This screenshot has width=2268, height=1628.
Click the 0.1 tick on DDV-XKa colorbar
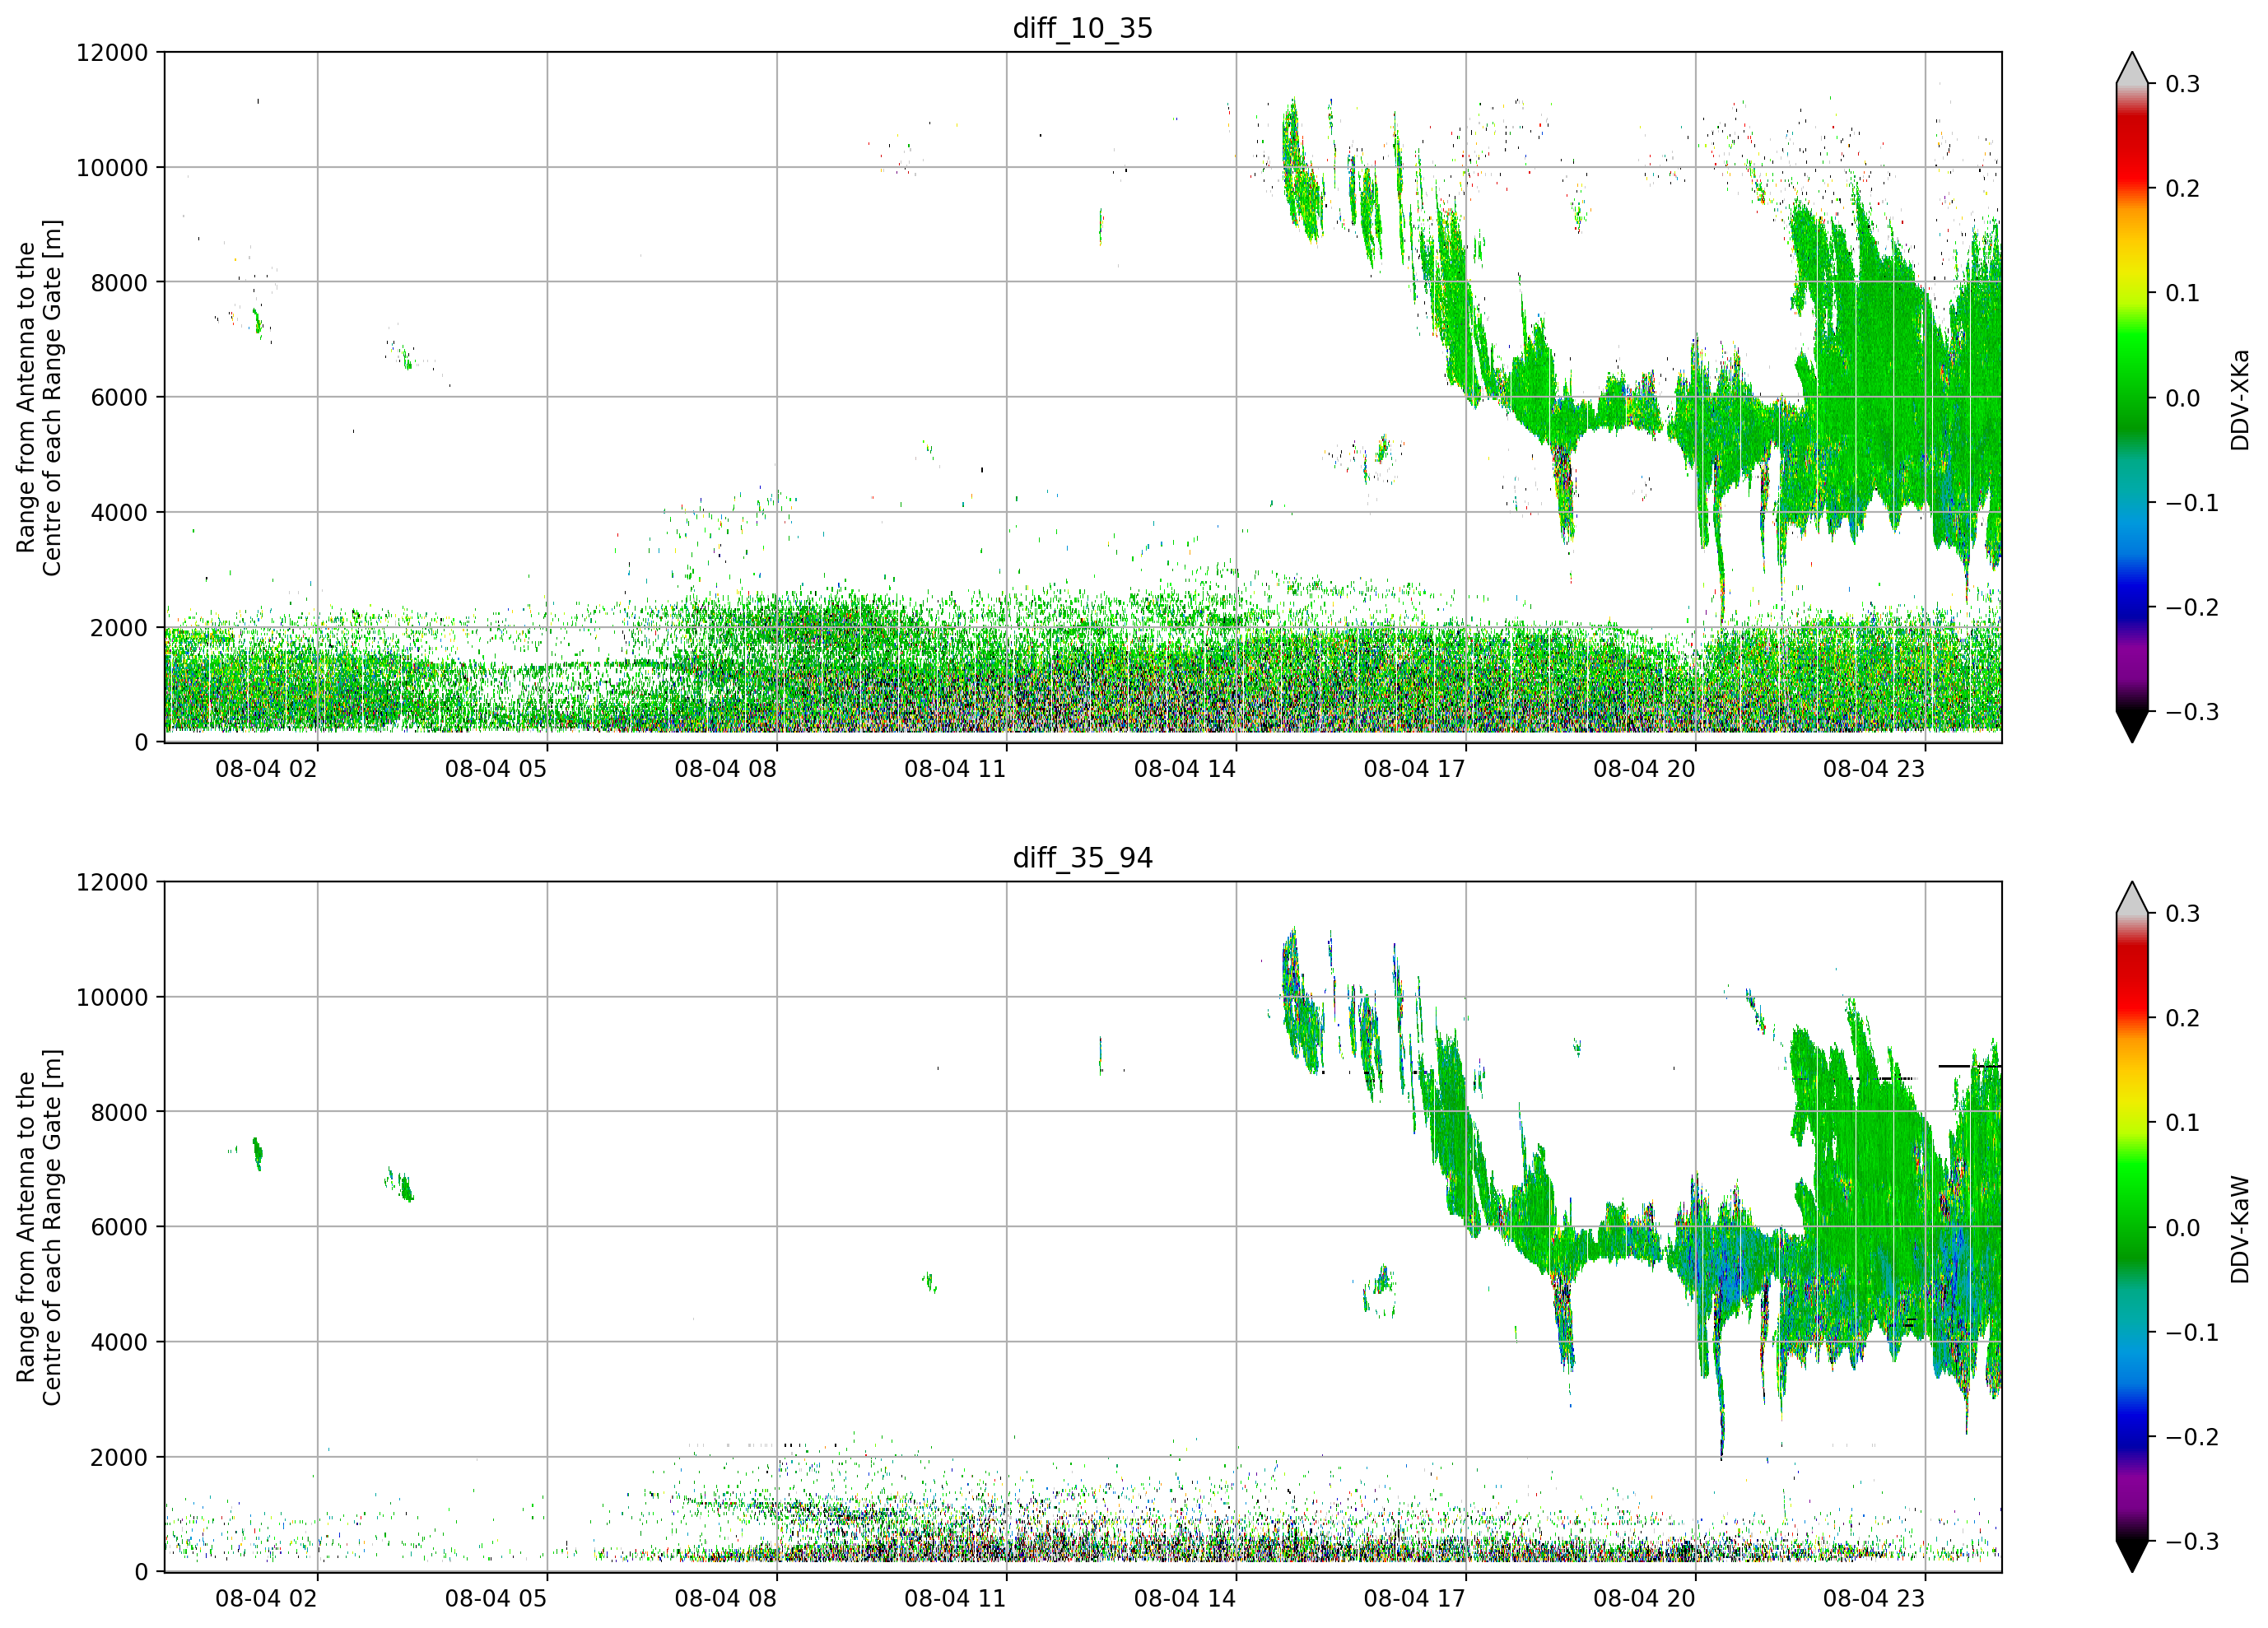click(x=2182, y=293)
